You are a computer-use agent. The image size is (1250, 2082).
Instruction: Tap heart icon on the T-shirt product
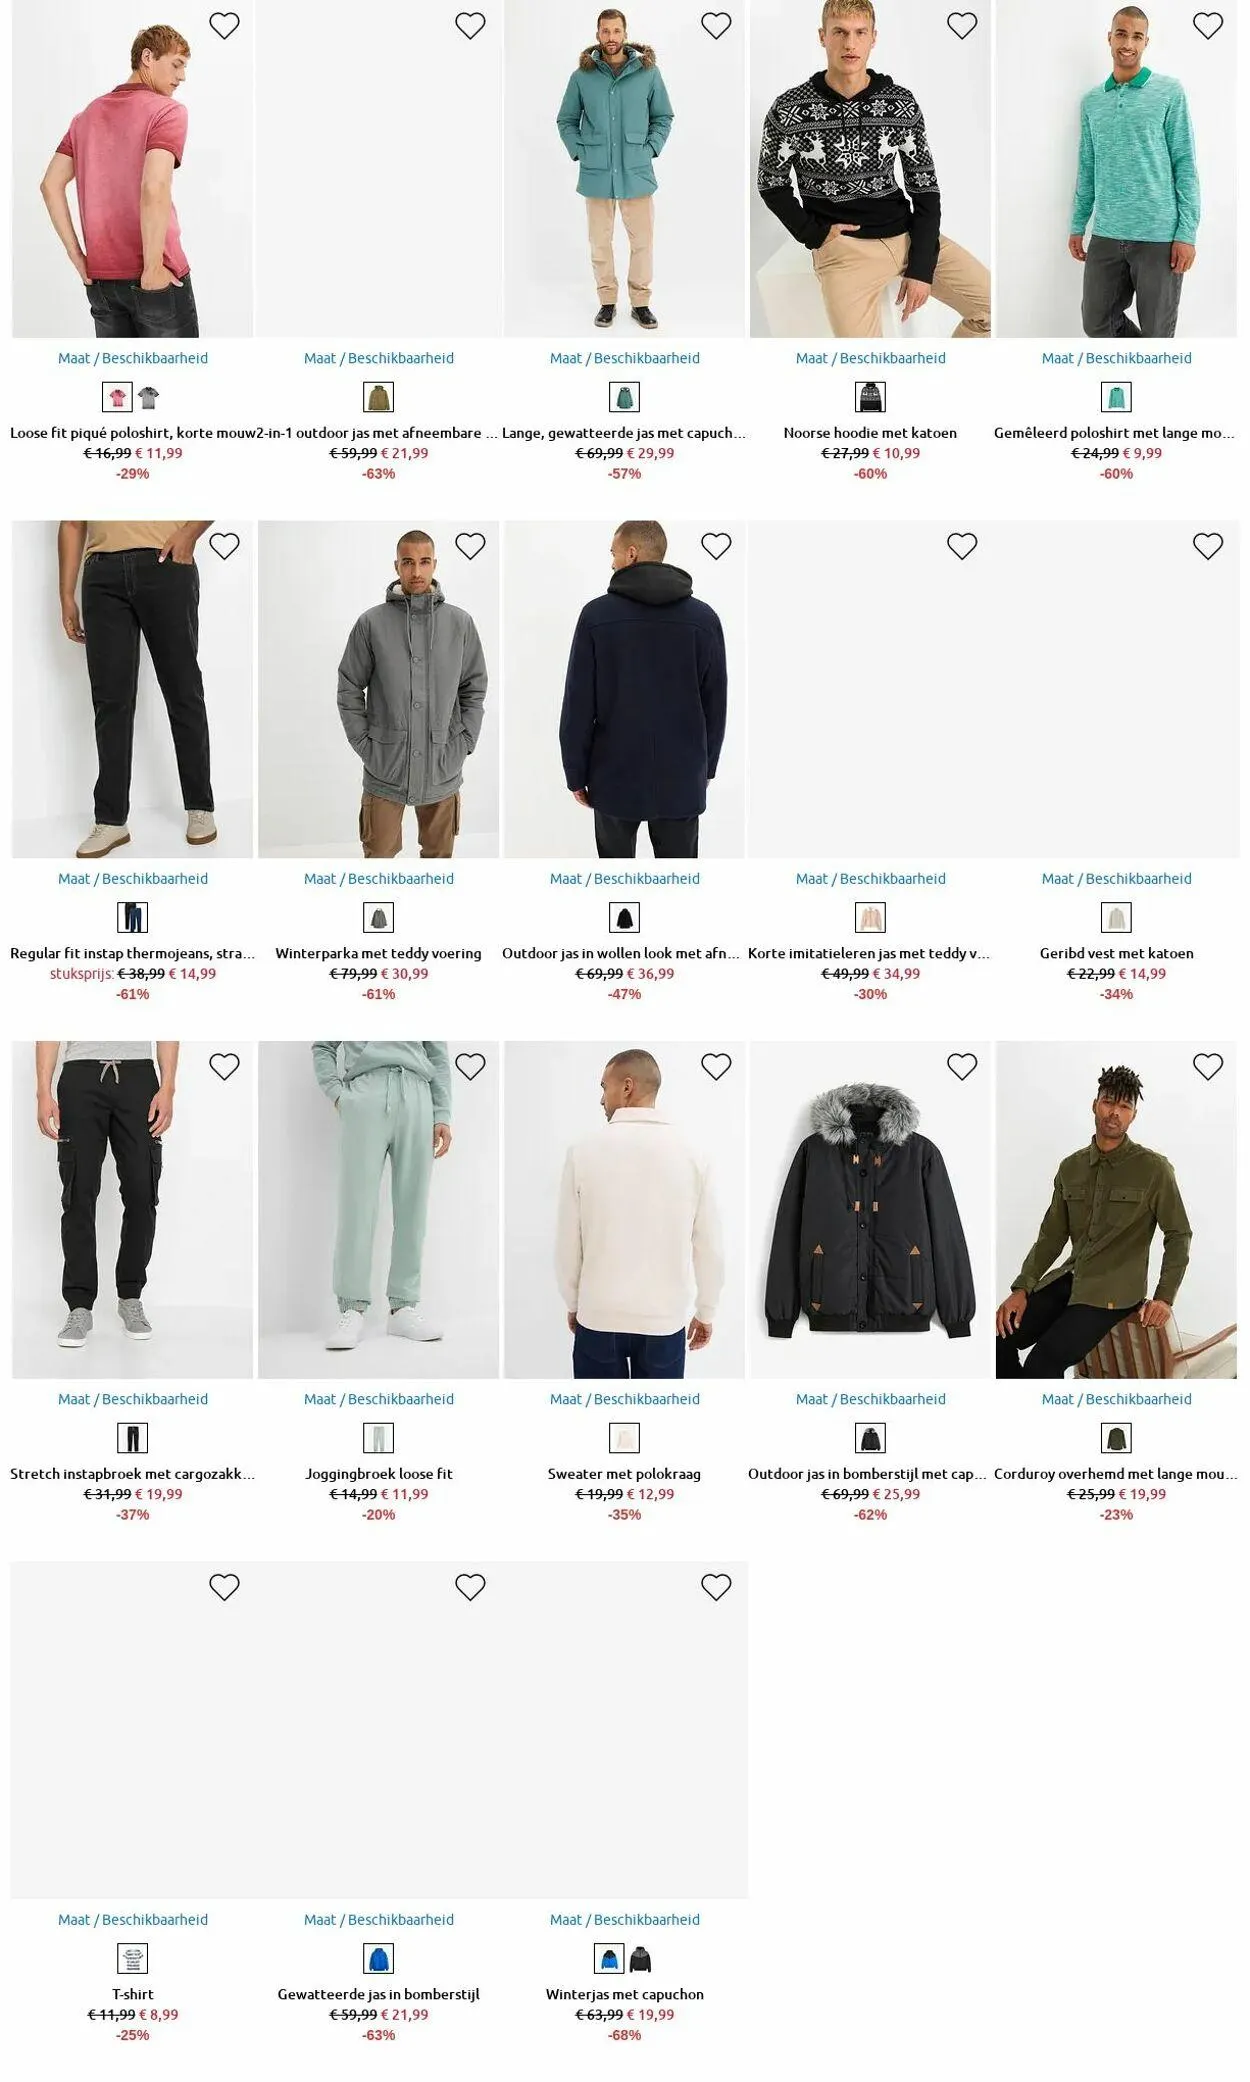(x=224, y=1587)
